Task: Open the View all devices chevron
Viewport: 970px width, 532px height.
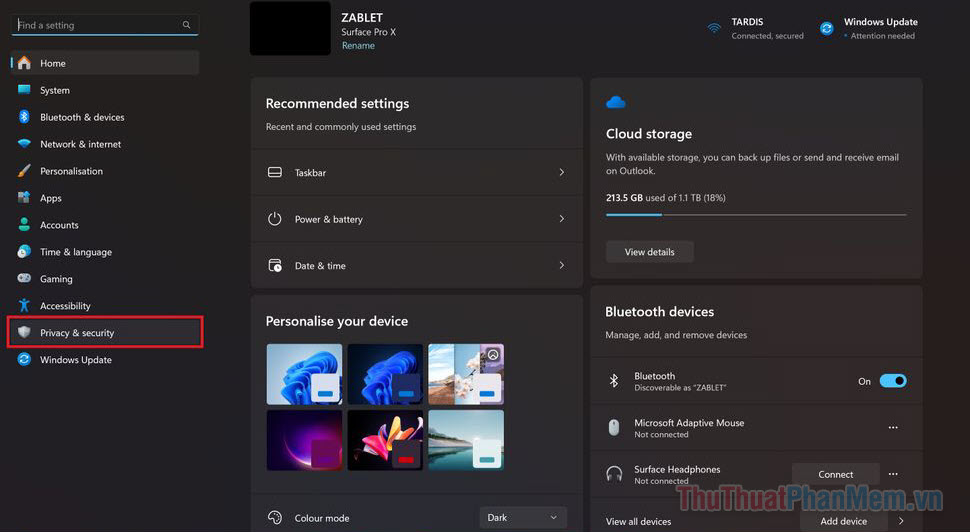Action: point(901,521)
